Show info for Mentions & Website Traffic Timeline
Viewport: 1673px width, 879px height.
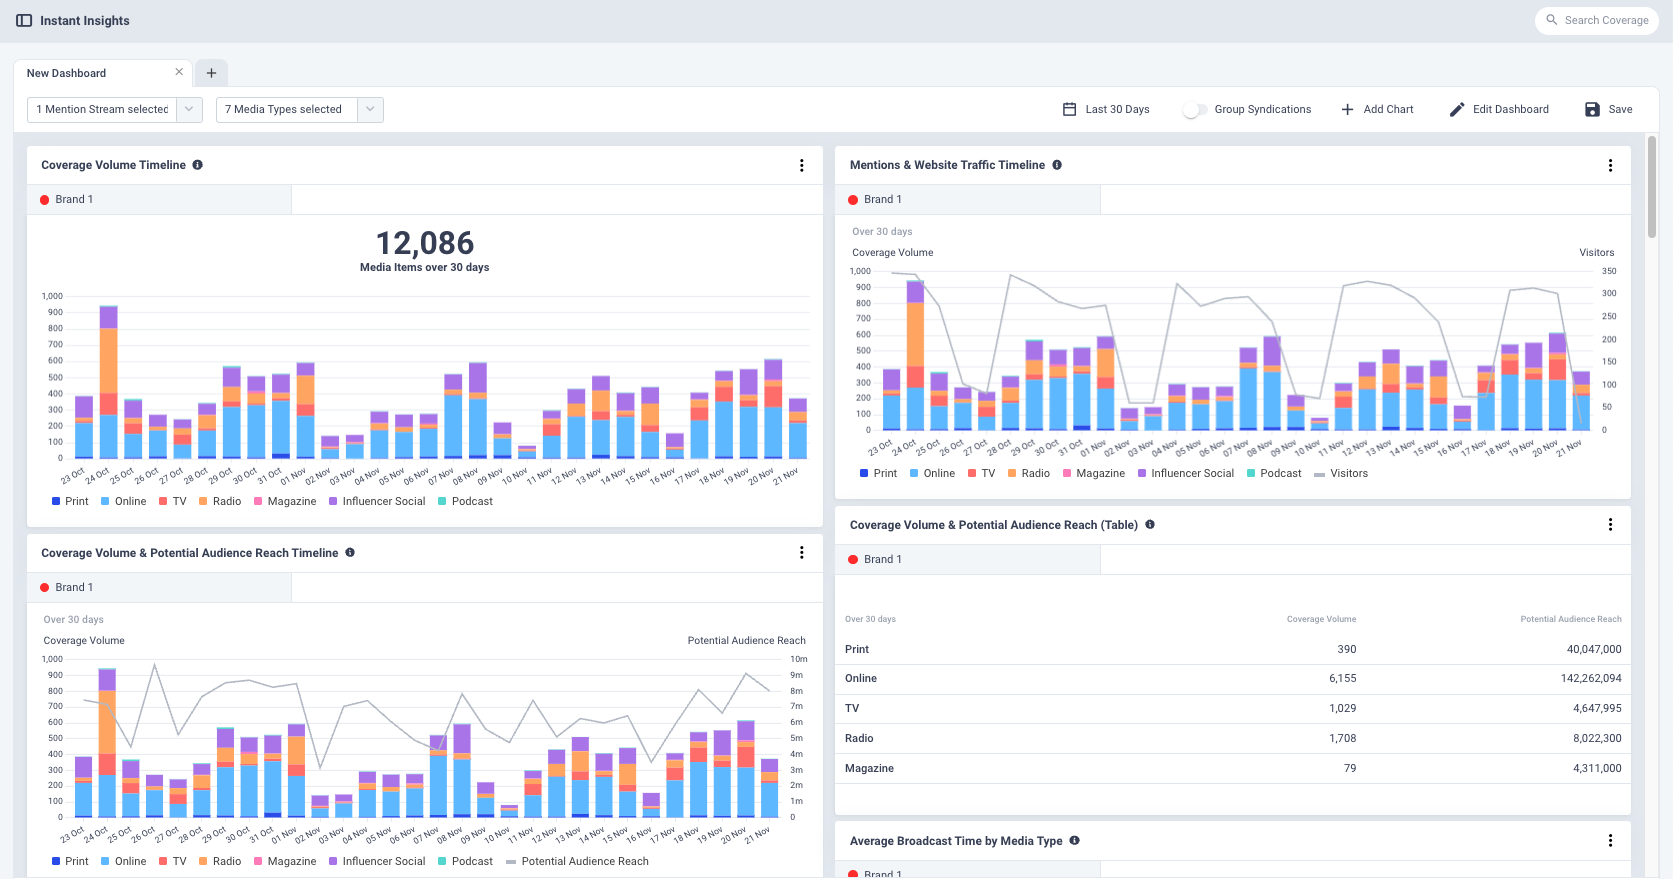click(1056, 165)
